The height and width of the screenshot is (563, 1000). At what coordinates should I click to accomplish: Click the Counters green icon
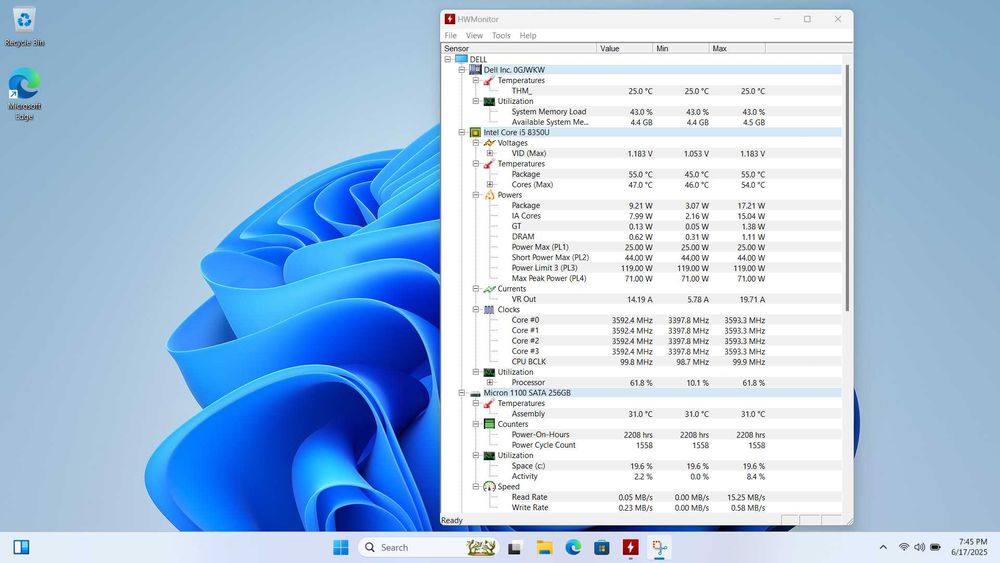coord(489,424)
